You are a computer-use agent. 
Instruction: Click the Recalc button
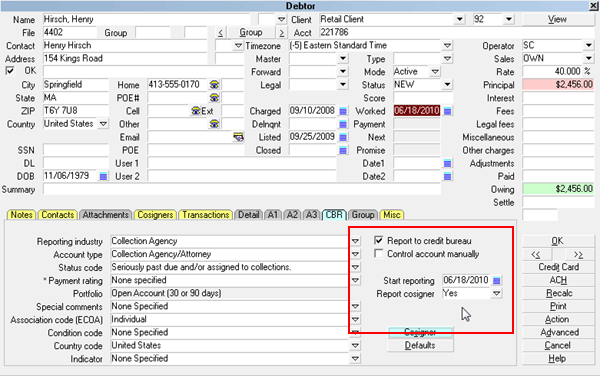tap(558, 293)
